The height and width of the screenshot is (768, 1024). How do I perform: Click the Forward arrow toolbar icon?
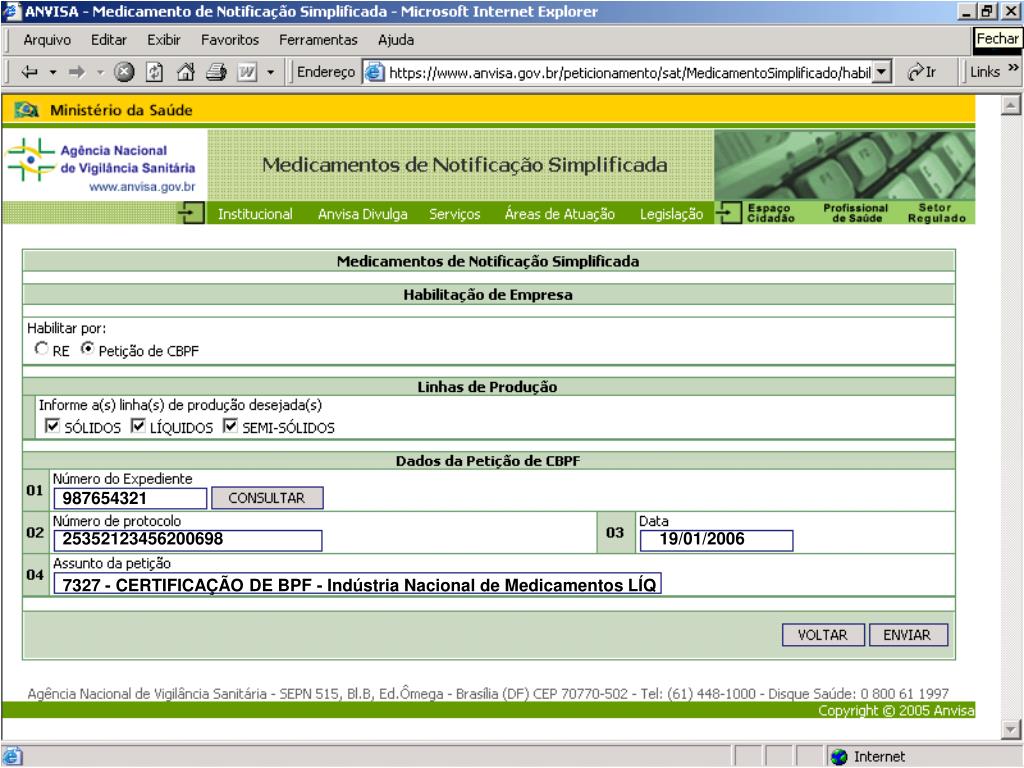(x=77, y=72)
